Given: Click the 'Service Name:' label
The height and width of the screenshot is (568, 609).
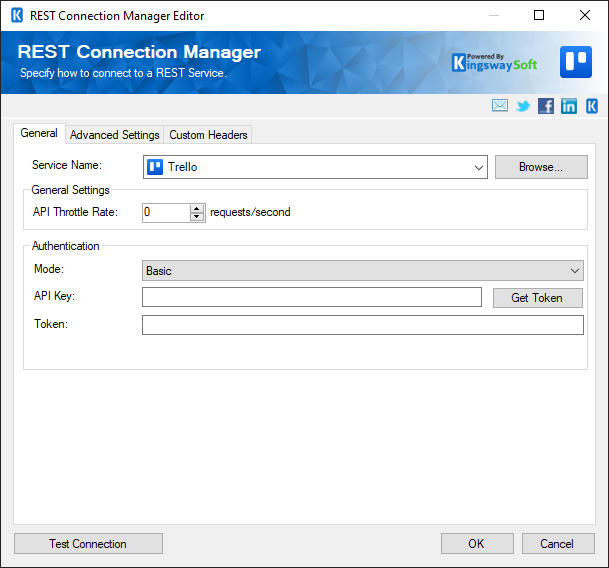Looking at the screenshot, I should (67, 165).
